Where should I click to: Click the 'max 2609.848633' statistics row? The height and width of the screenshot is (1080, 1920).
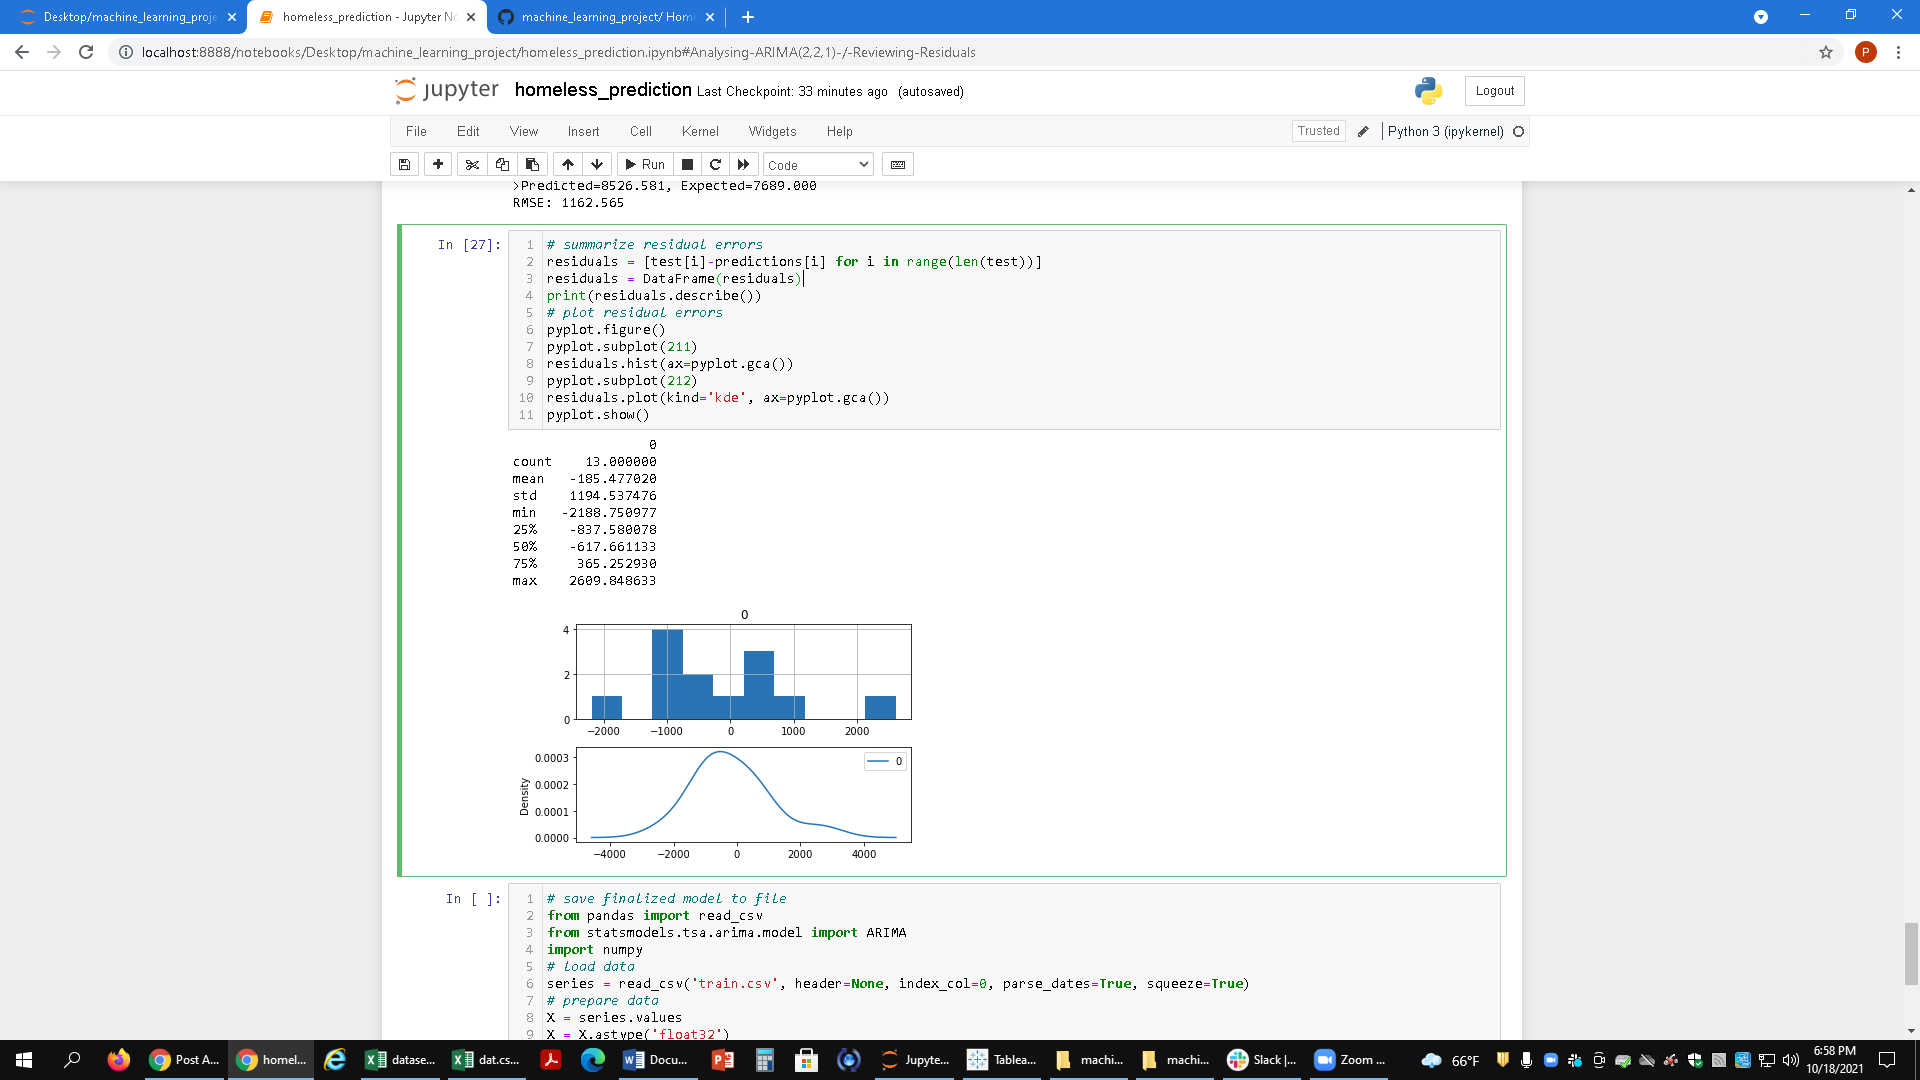point(584,581)
